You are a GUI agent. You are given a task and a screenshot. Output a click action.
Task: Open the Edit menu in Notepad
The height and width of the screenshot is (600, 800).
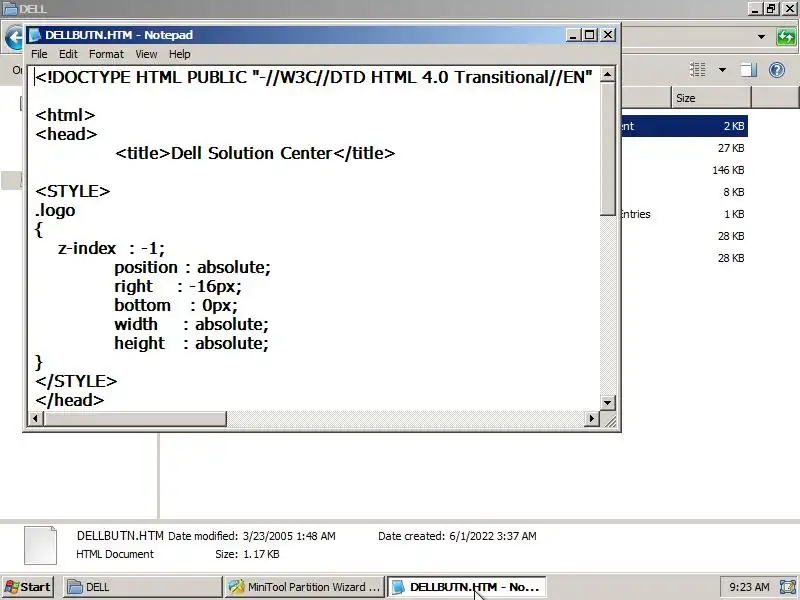tap(68, 54)
